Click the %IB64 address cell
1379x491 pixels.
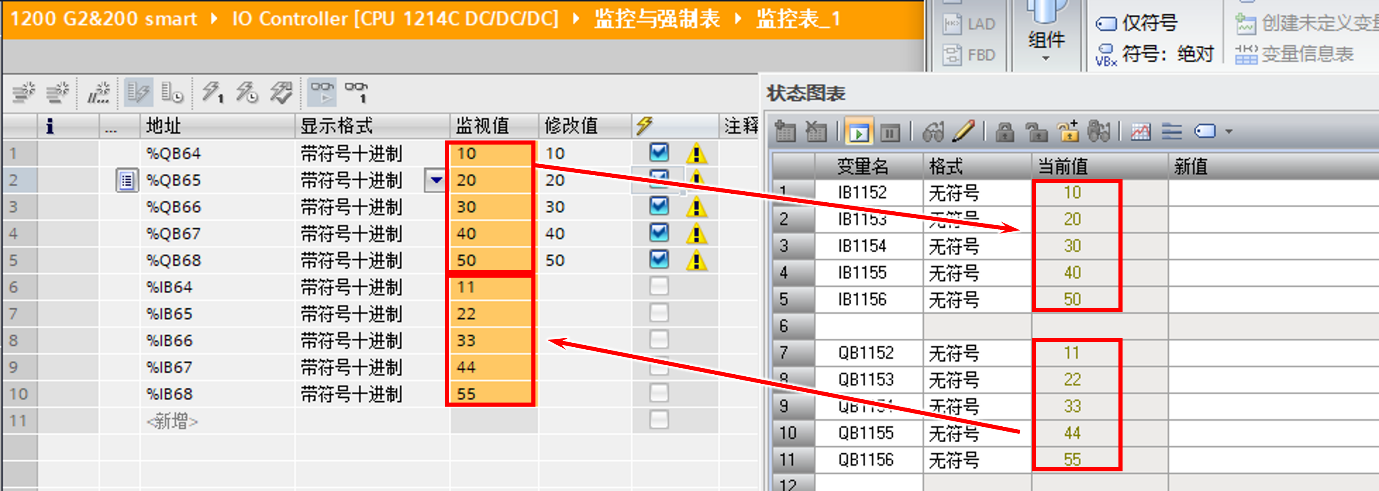point(217,287)
